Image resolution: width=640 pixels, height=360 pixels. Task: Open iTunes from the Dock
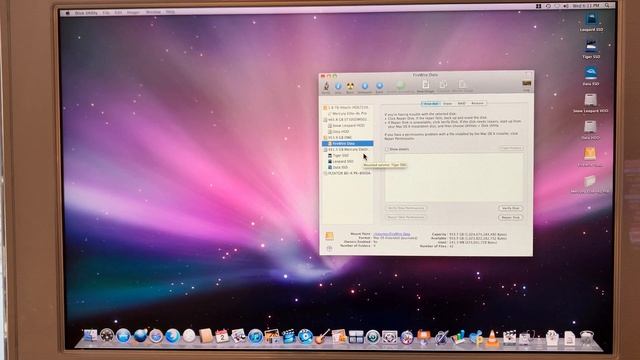click(255, 336)
